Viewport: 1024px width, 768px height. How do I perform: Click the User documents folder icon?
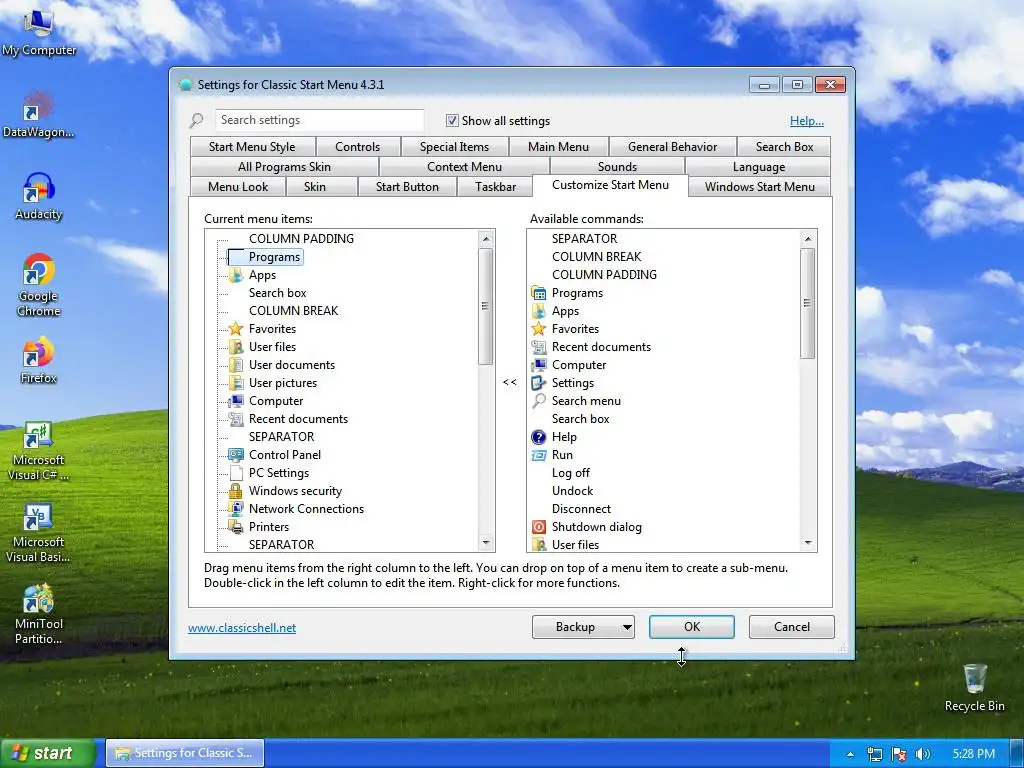(x=236, y=364)
